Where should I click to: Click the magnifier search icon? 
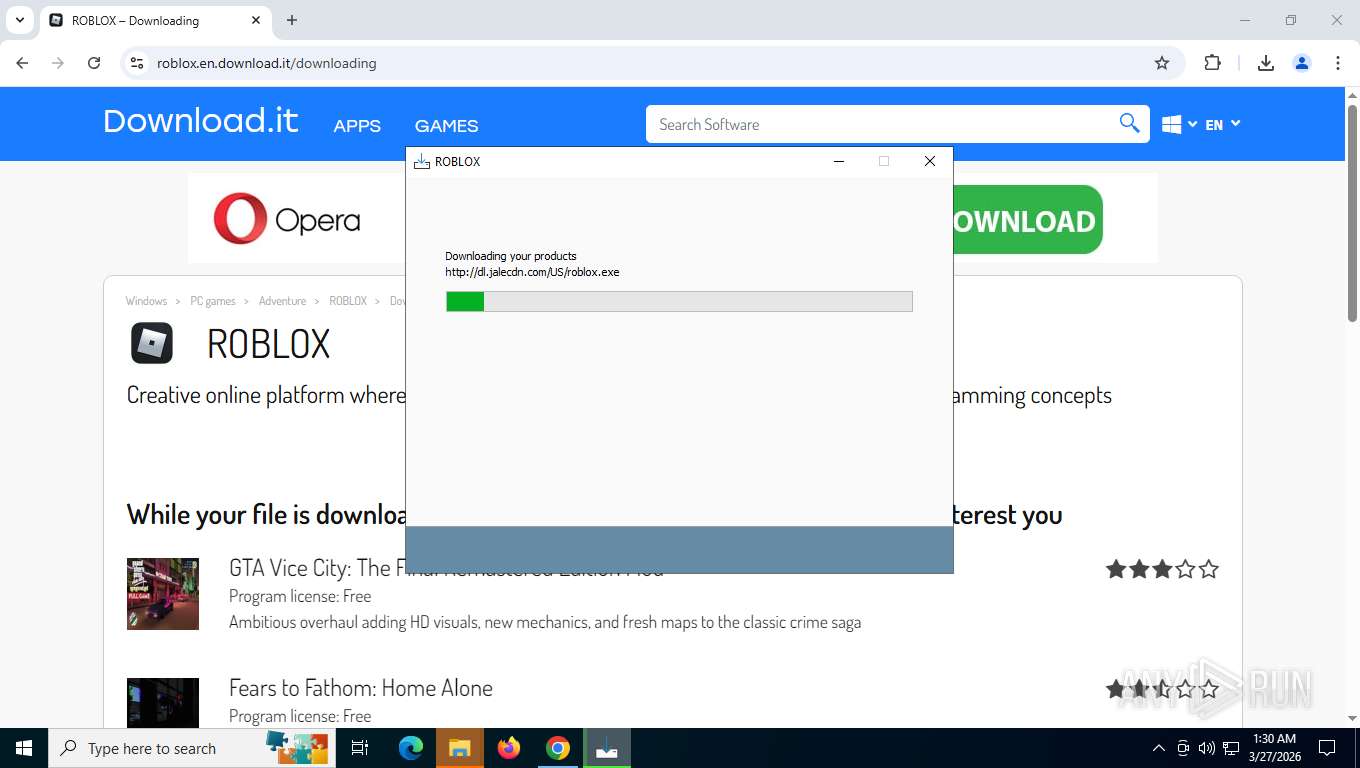1130,124
